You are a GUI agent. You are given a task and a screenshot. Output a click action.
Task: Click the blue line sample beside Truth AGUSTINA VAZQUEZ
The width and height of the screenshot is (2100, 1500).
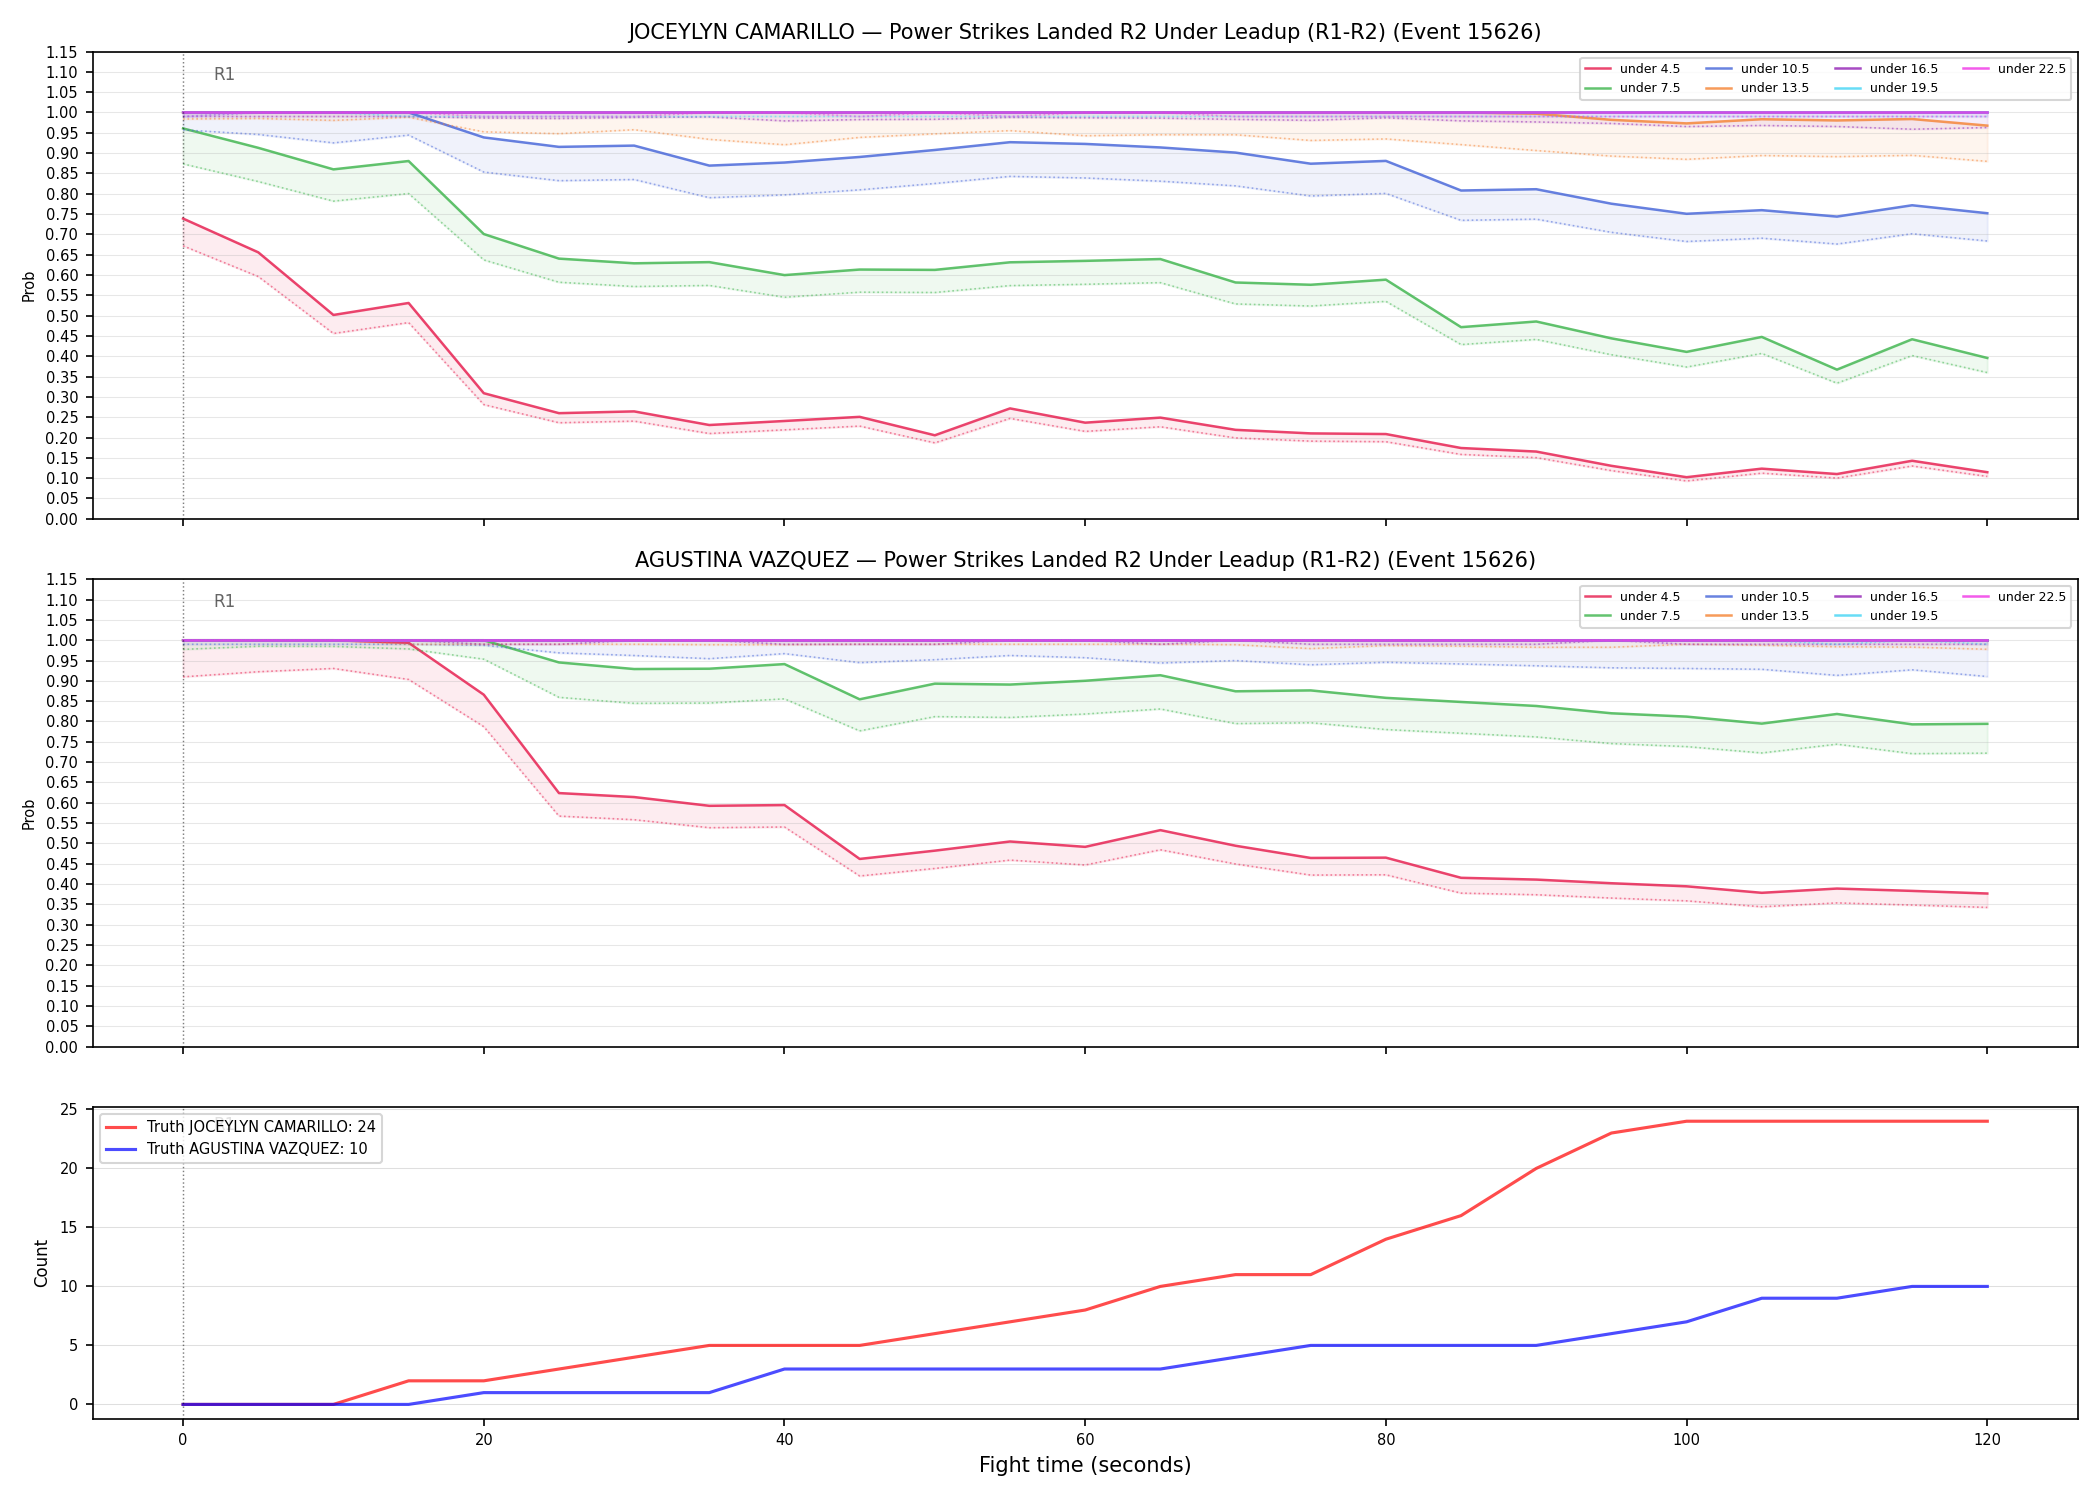121,1149
